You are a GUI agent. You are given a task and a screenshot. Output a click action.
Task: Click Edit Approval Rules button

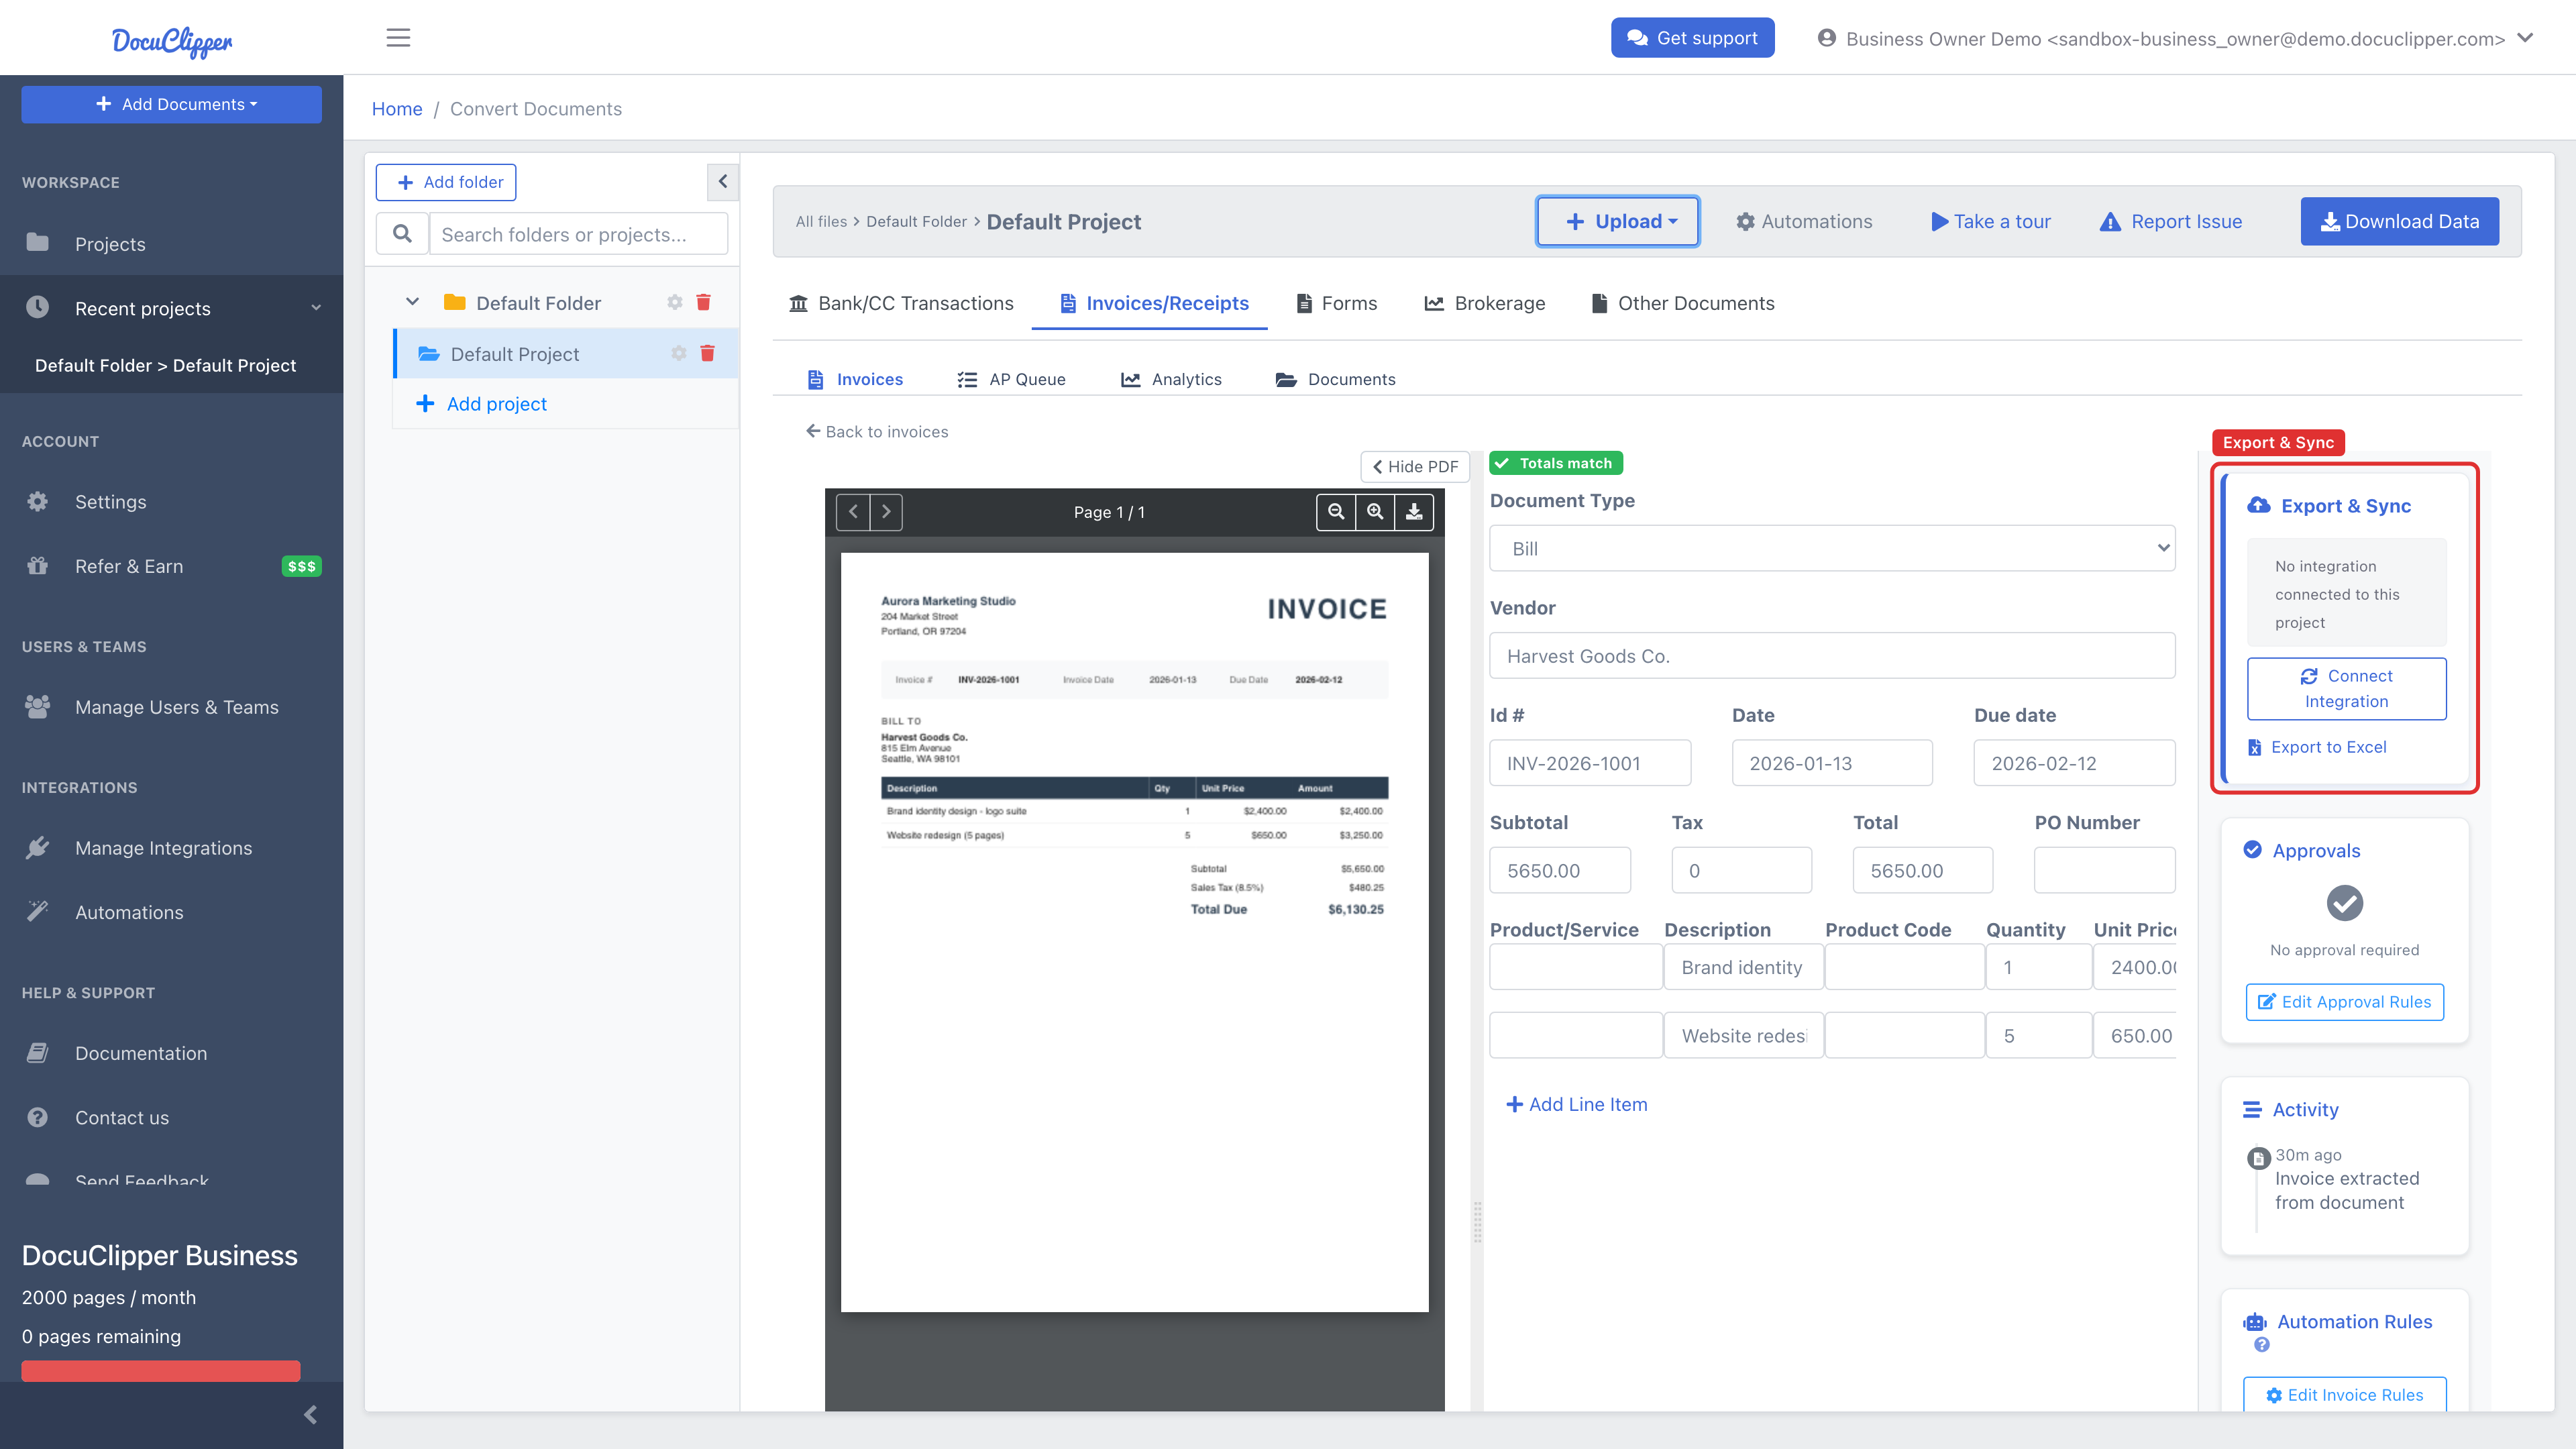click(2344, 1001)
